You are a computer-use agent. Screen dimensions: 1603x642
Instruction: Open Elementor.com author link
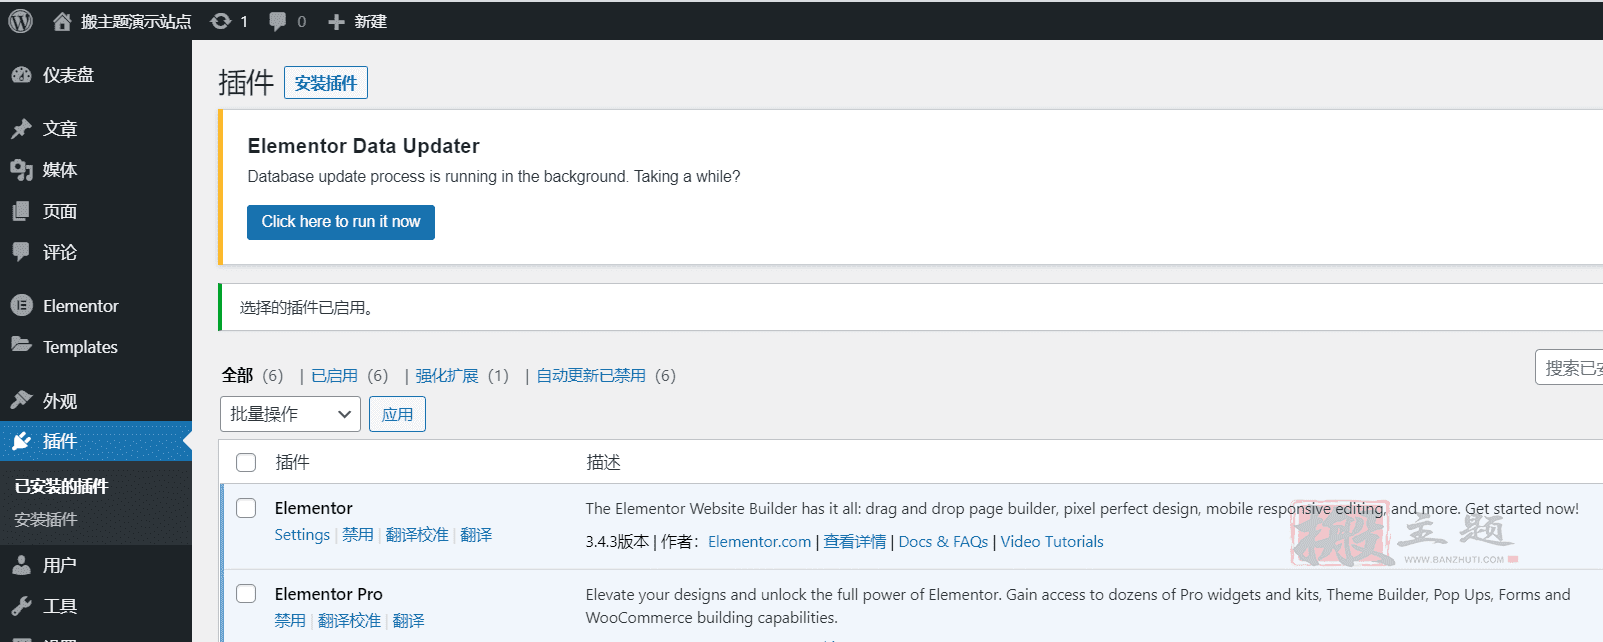point(760,542)
